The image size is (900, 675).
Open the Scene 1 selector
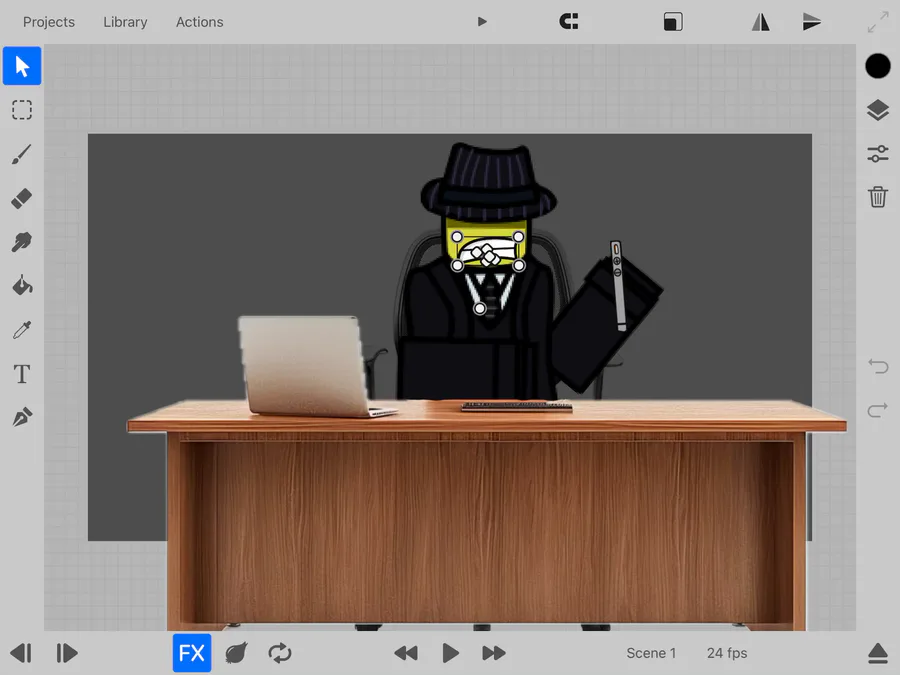(651, 653)
